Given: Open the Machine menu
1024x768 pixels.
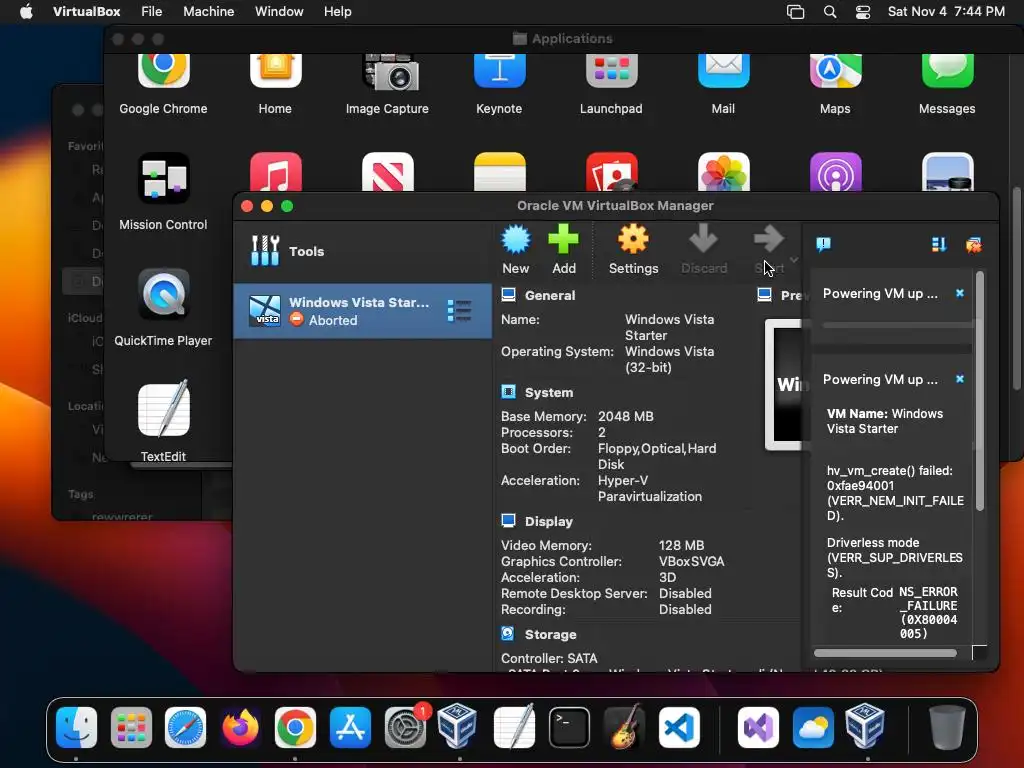Looking at the screenshot, I should (x=208, y=12).
